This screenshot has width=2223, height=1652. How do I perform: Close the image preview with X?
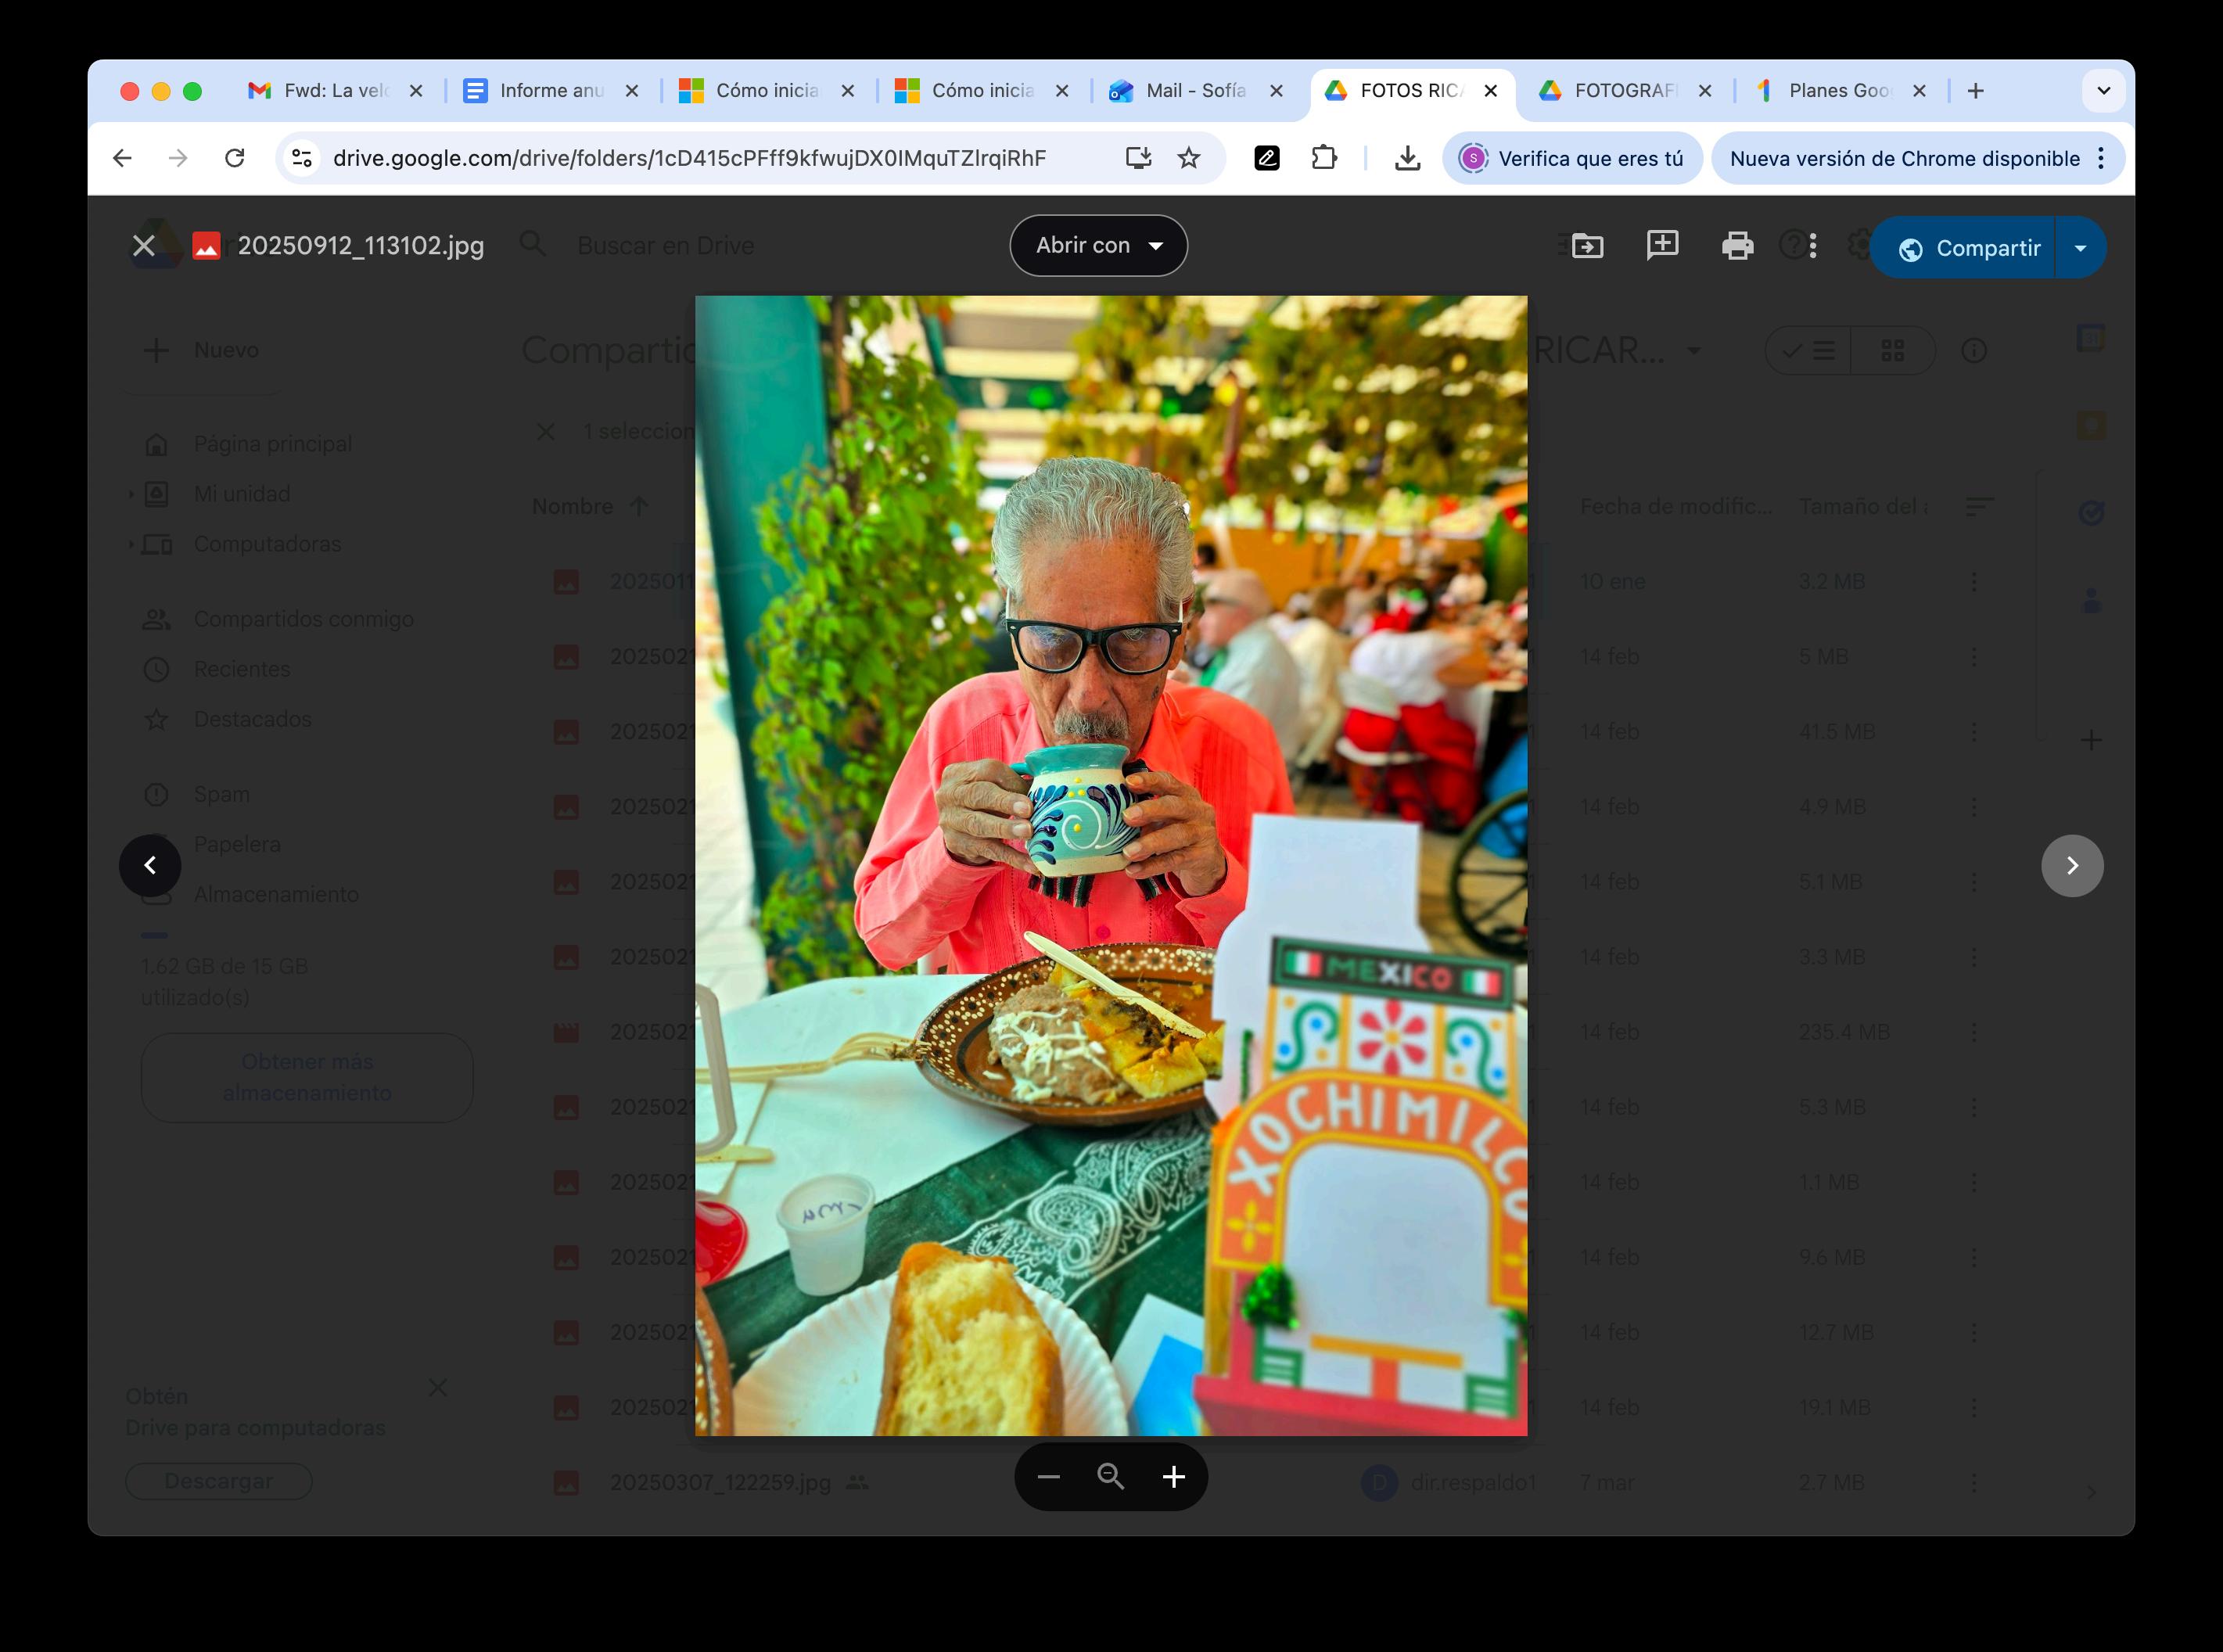pos(144,246)
